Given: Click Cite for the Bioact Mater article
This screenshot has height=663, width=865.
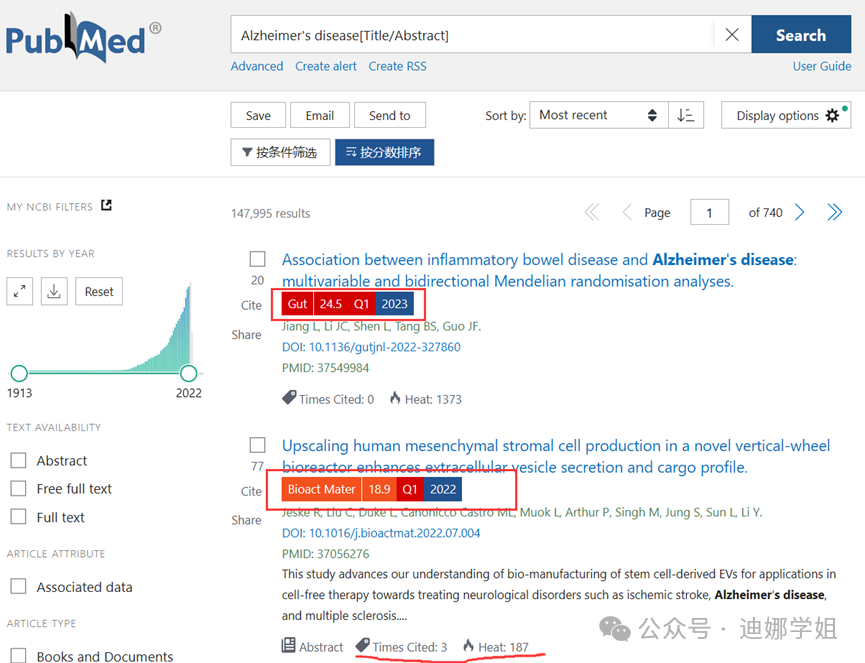Looking at the screenshot, I should [251, 491].
